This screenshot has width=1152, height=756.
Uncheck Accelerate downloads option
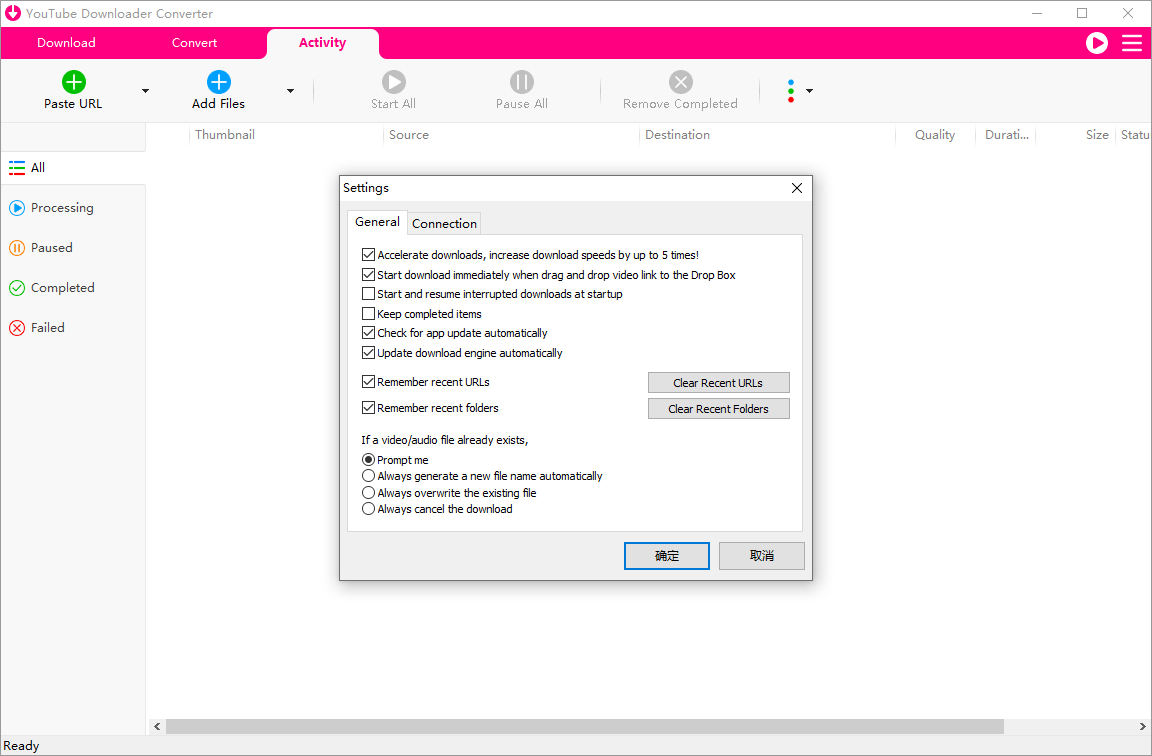click(x=368, y=254)
